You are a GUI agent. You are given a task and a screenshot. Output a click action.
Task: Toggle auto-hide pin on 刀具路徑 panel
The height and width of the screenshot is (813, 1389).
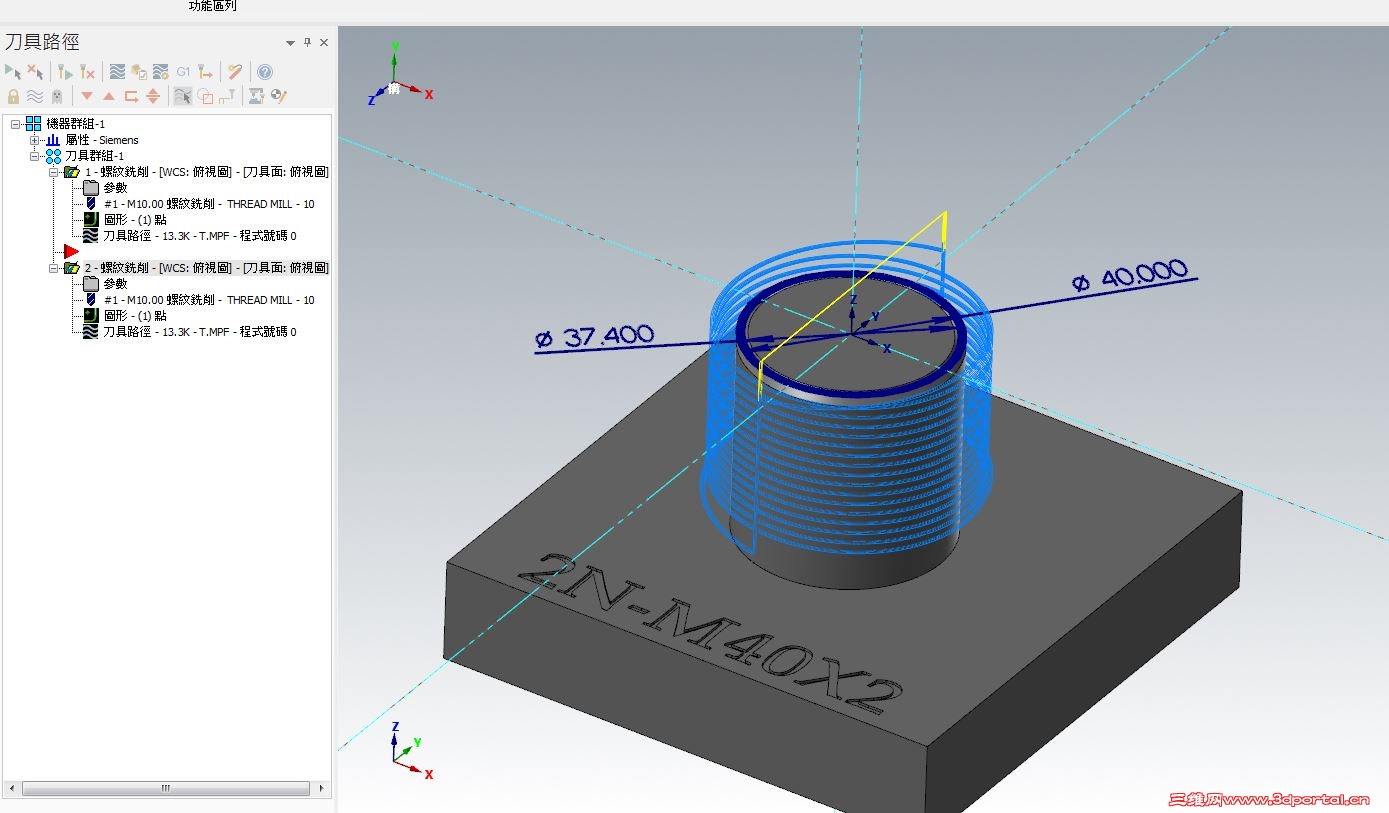[x=307, y=42]
